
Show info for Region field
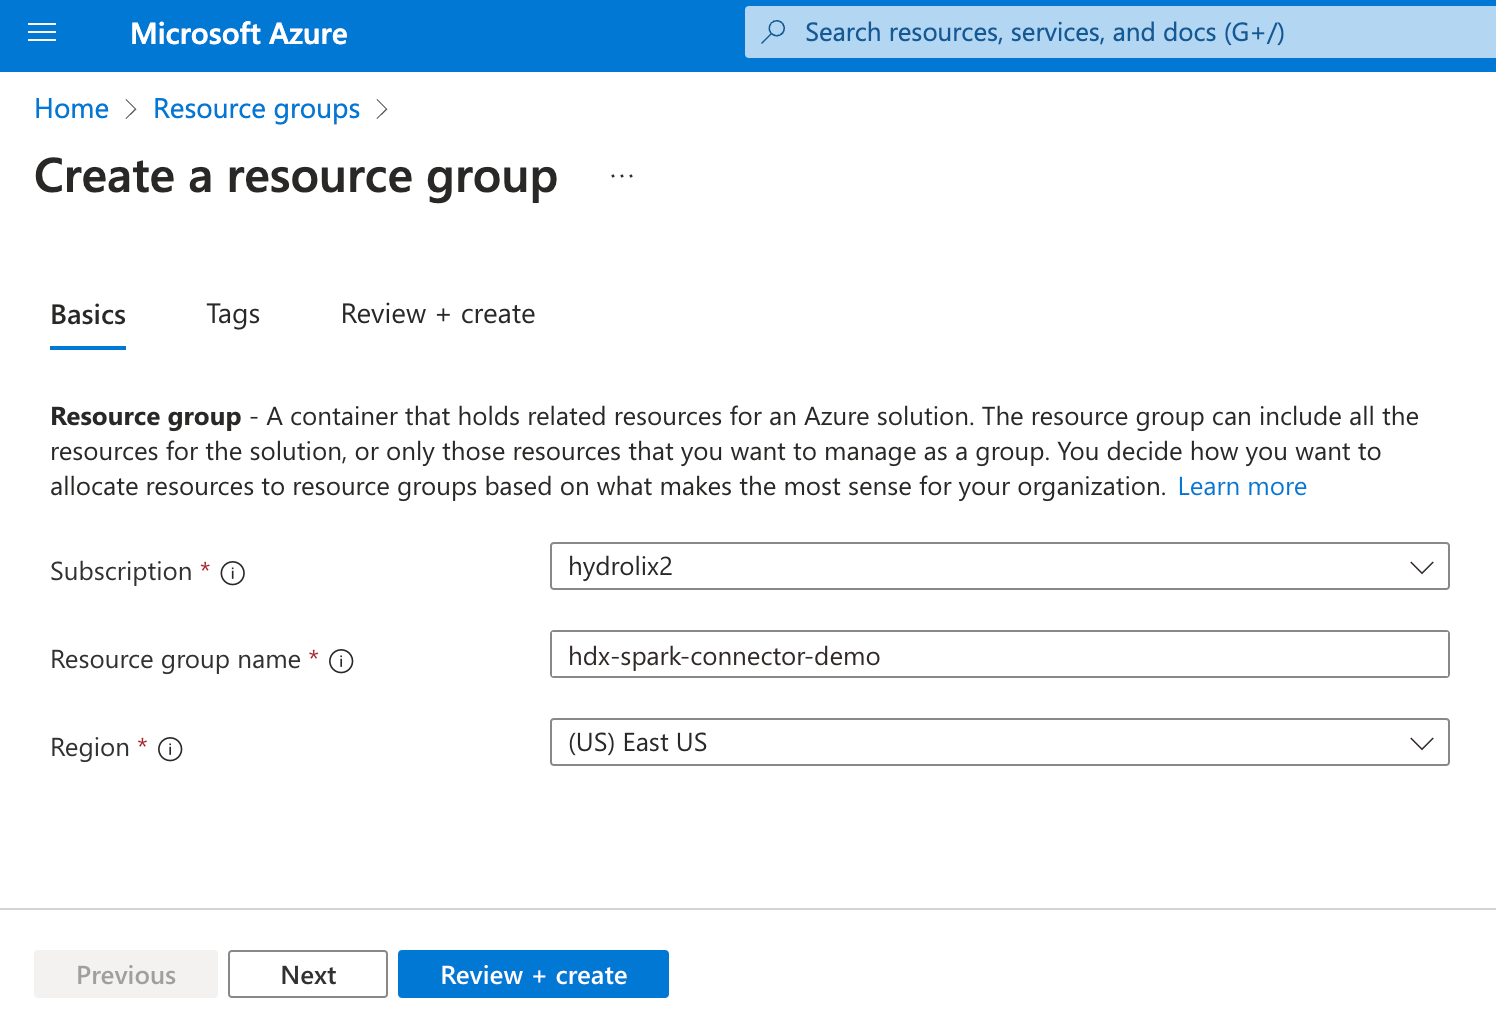click(x=171, y=749)
